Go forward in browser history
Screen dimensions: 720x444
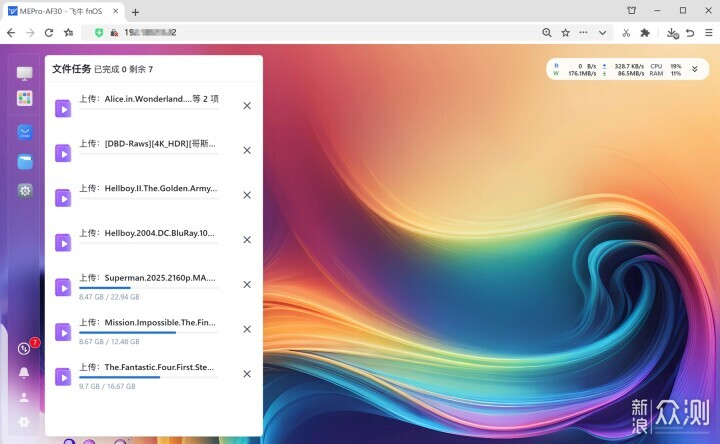pos(30,33)
